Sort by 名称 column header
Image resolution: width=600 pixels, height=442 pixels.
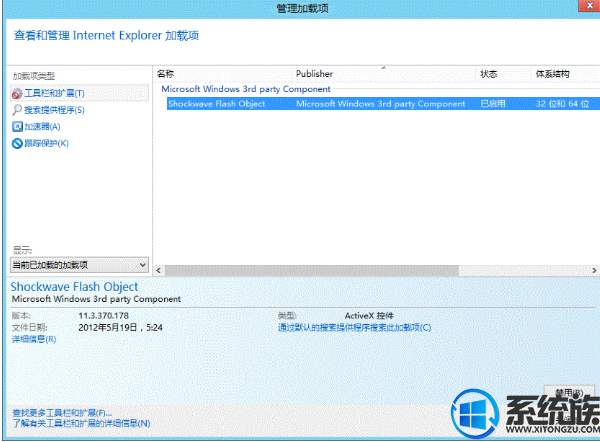(165, 74)
